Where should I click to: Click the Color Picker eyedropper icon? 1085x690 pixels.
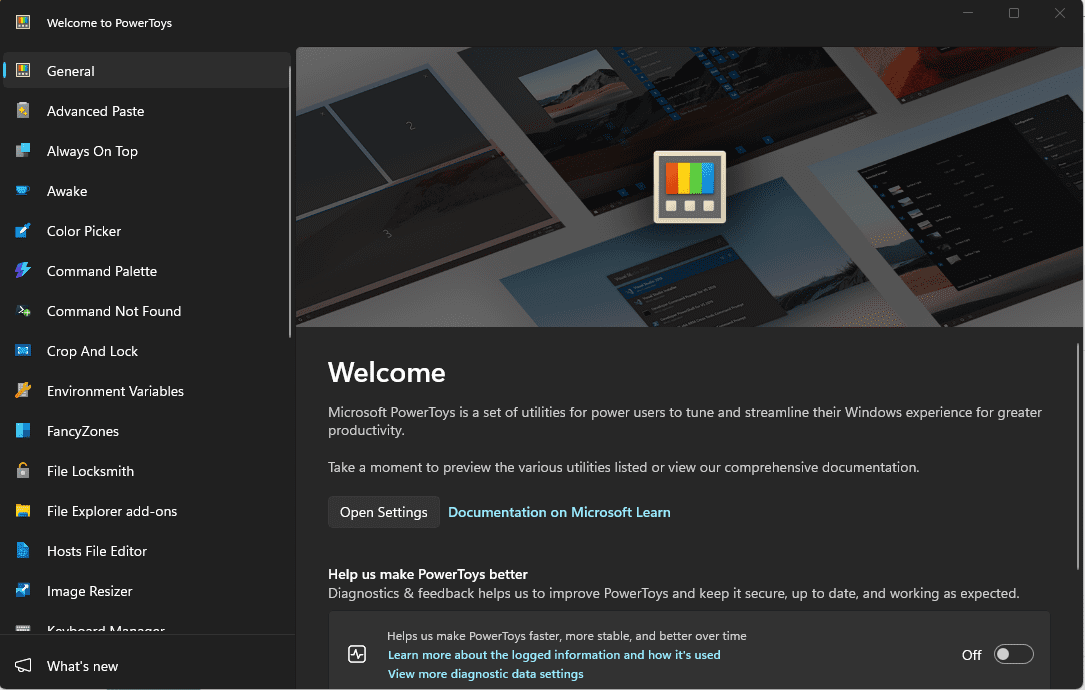tap(23, 230)
